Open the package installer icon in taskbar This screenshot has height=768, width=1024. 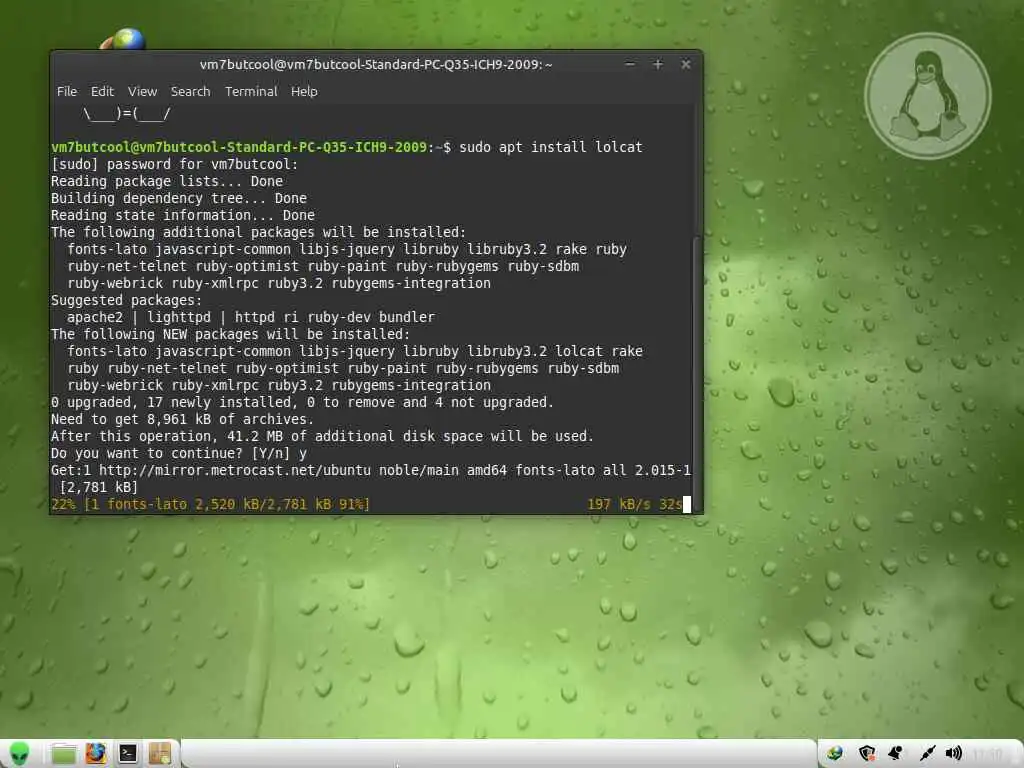point(159,753)
